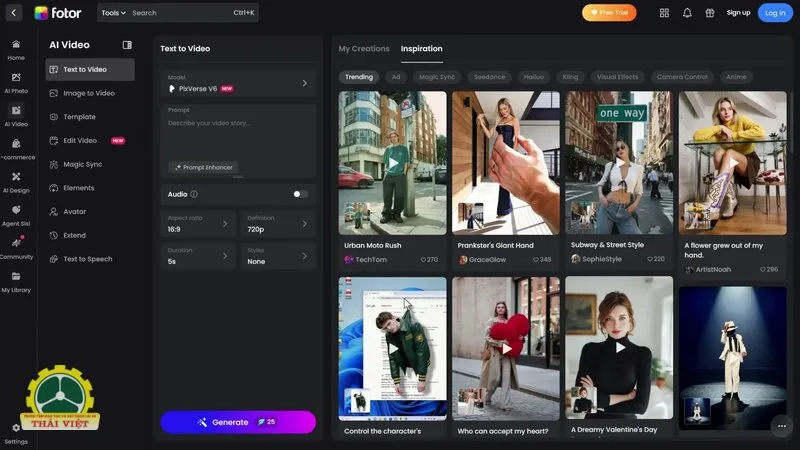Select the Ad filter chip

396,77
